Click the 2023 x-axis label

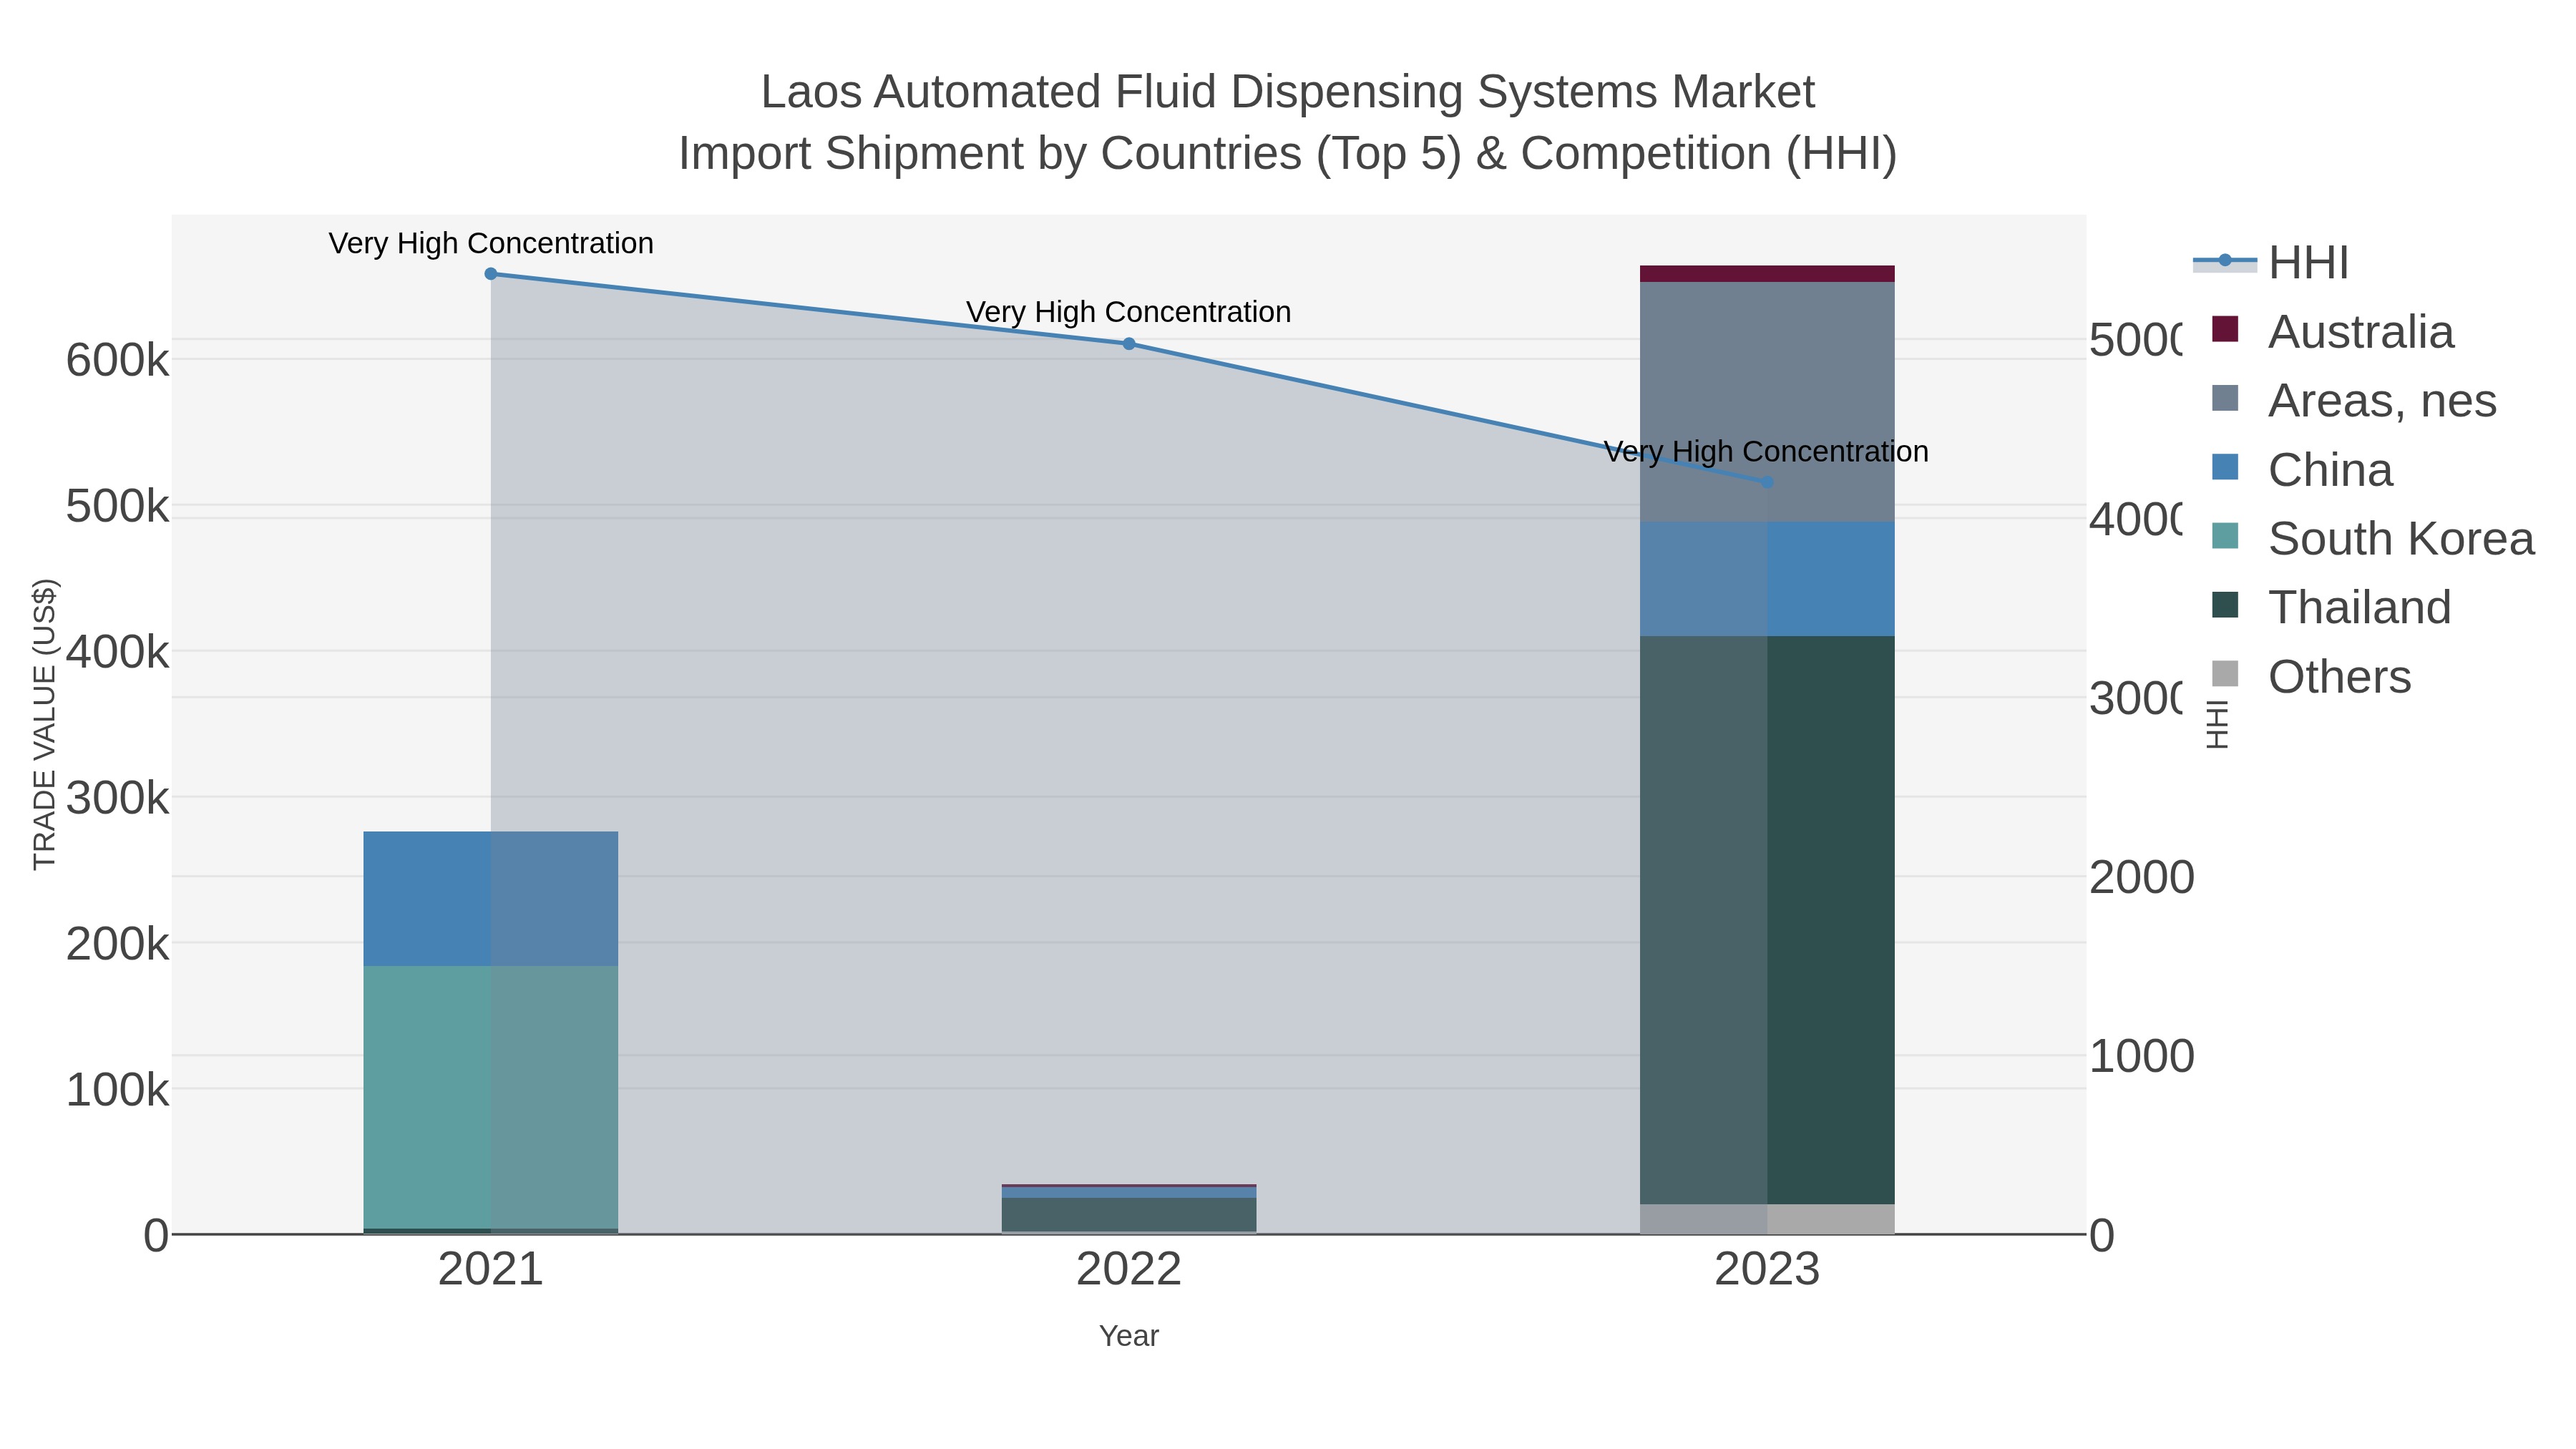(1767, 1270)
